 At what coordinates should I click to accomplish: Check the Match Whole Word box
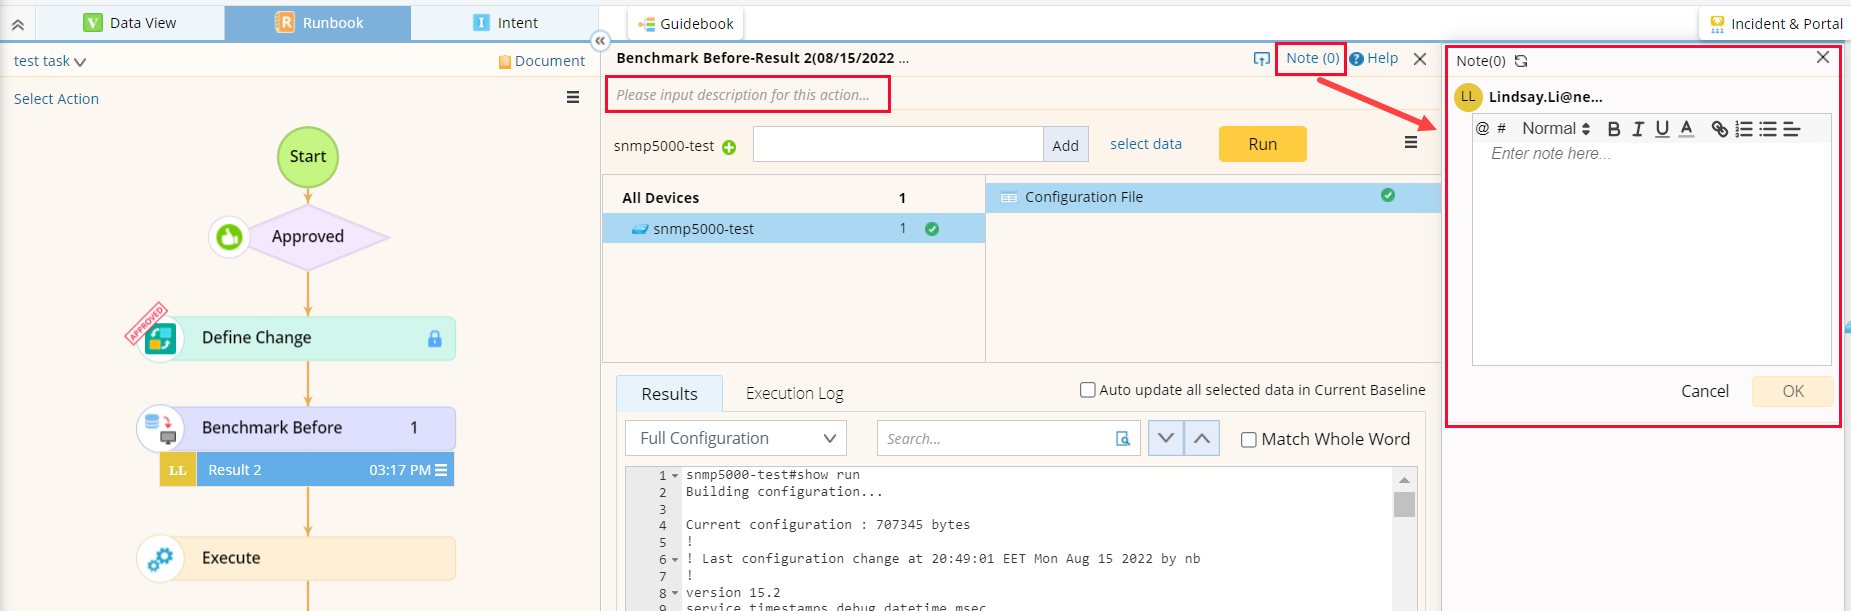click(1249, 440)
